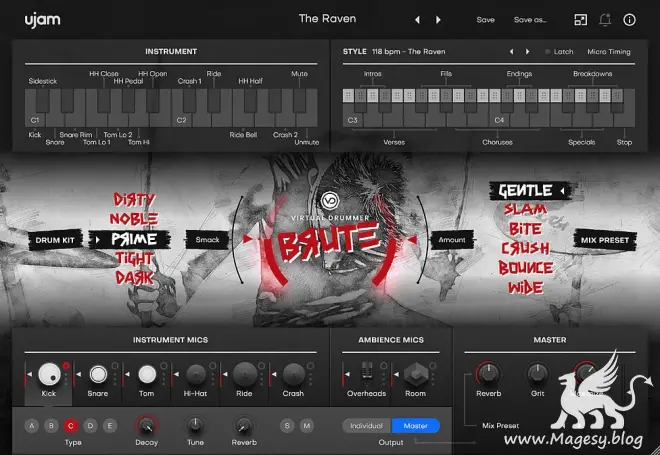Image resolution: width=660 pixels, height=455 pixels.
Task: Go to previous preset arrow beside The Raven
Action: pos(417,20)
